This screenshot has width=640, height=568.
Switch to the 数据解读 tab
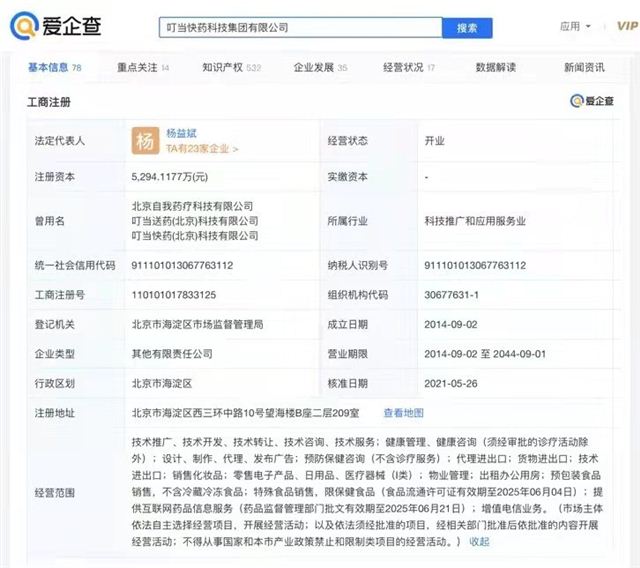(x=496, y=67)
